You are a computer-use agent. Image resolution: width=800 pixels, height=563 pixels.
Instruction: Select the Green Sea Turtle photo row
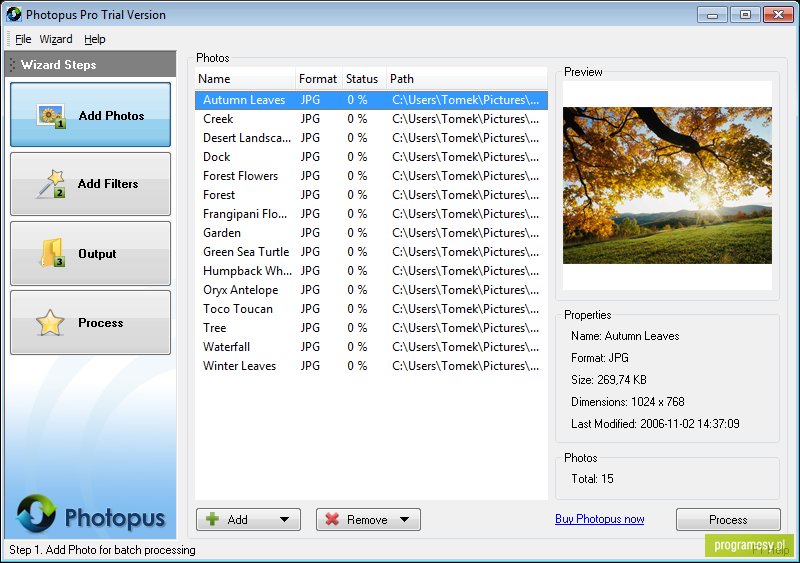(x=371, y=252)
